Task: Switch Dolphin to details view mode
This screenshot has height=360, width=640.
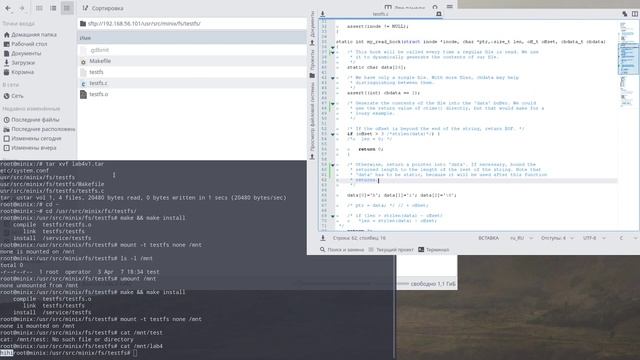Action: point(67,8)
